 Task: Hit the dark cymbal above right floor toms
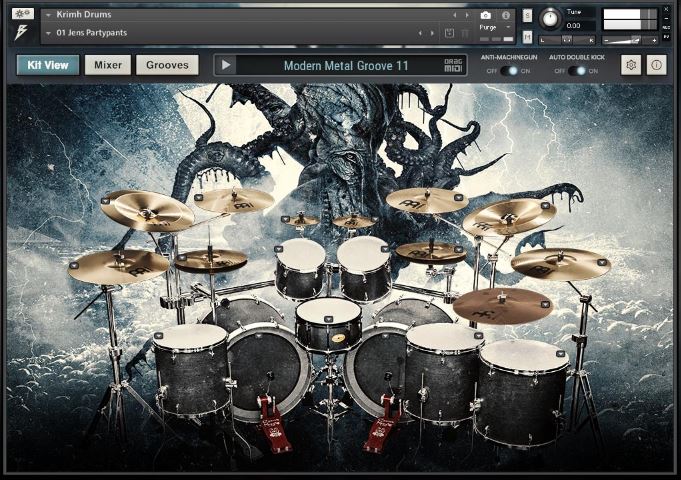coord(502,306)
